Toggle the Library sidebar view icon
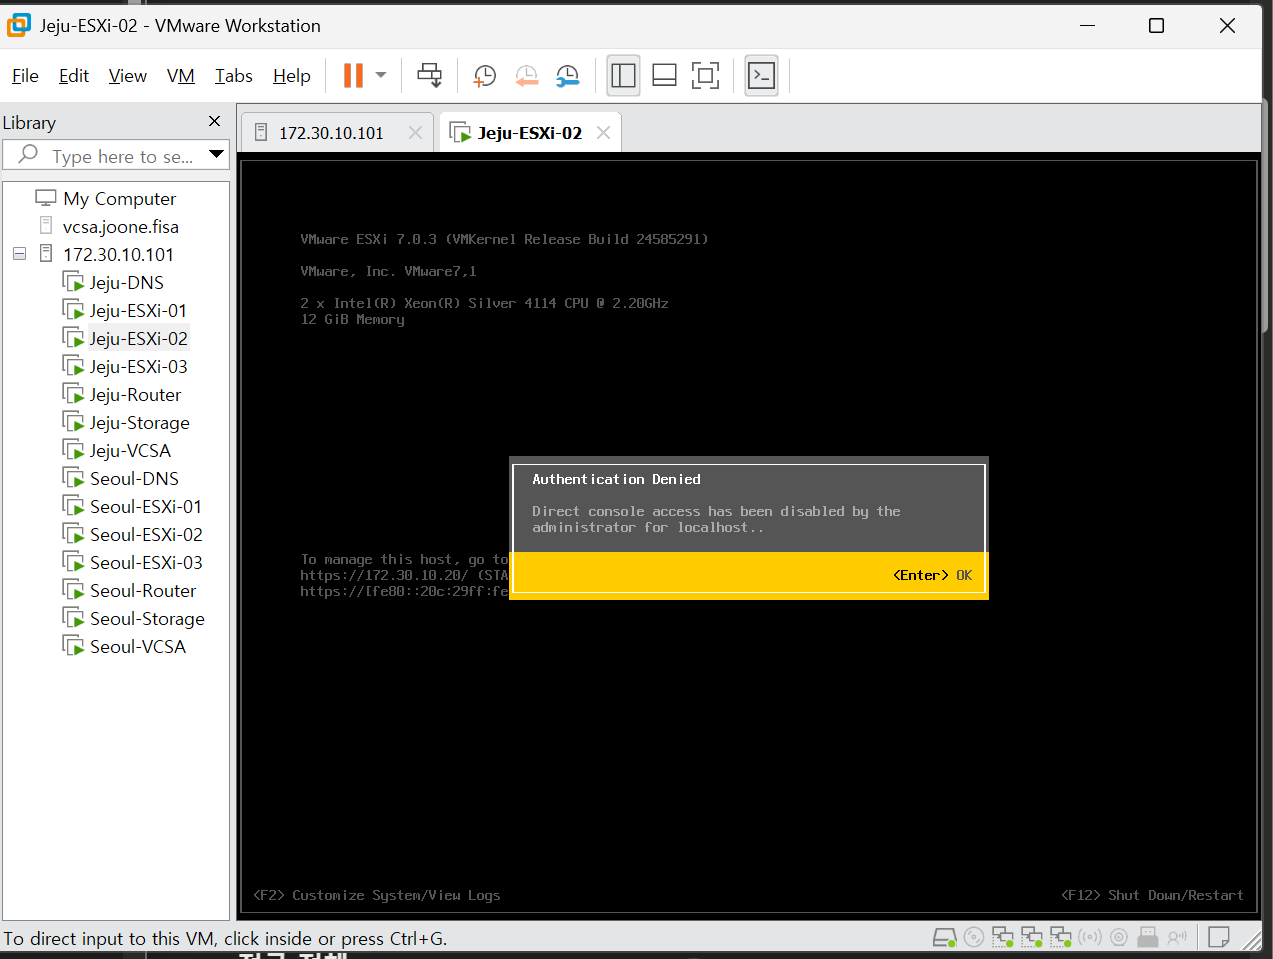Viewport: 1273px width, 959px height. coord(623,75)
